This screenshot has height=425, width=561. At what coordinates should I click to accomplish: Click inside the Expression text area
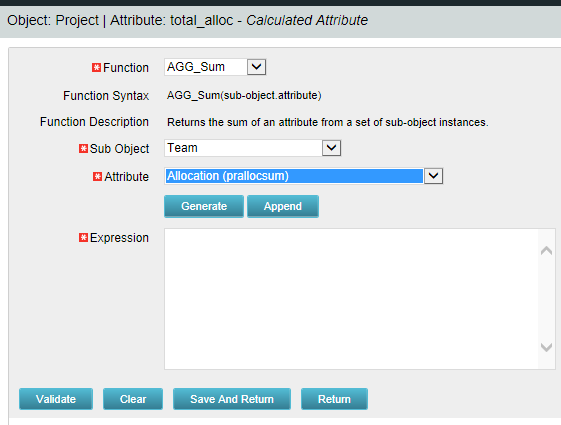351,299
